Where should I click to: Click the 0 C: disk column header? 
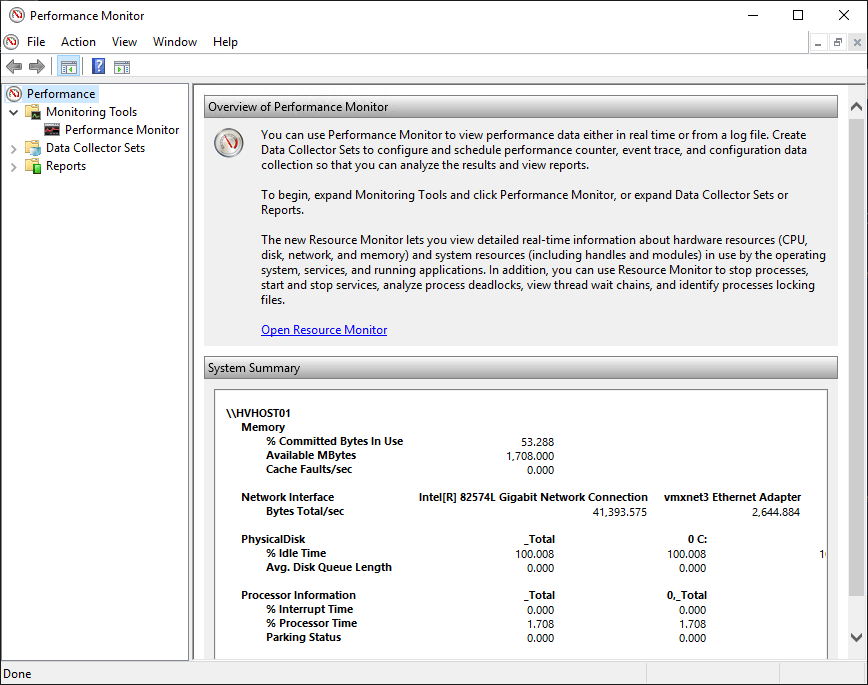[697, 539]
